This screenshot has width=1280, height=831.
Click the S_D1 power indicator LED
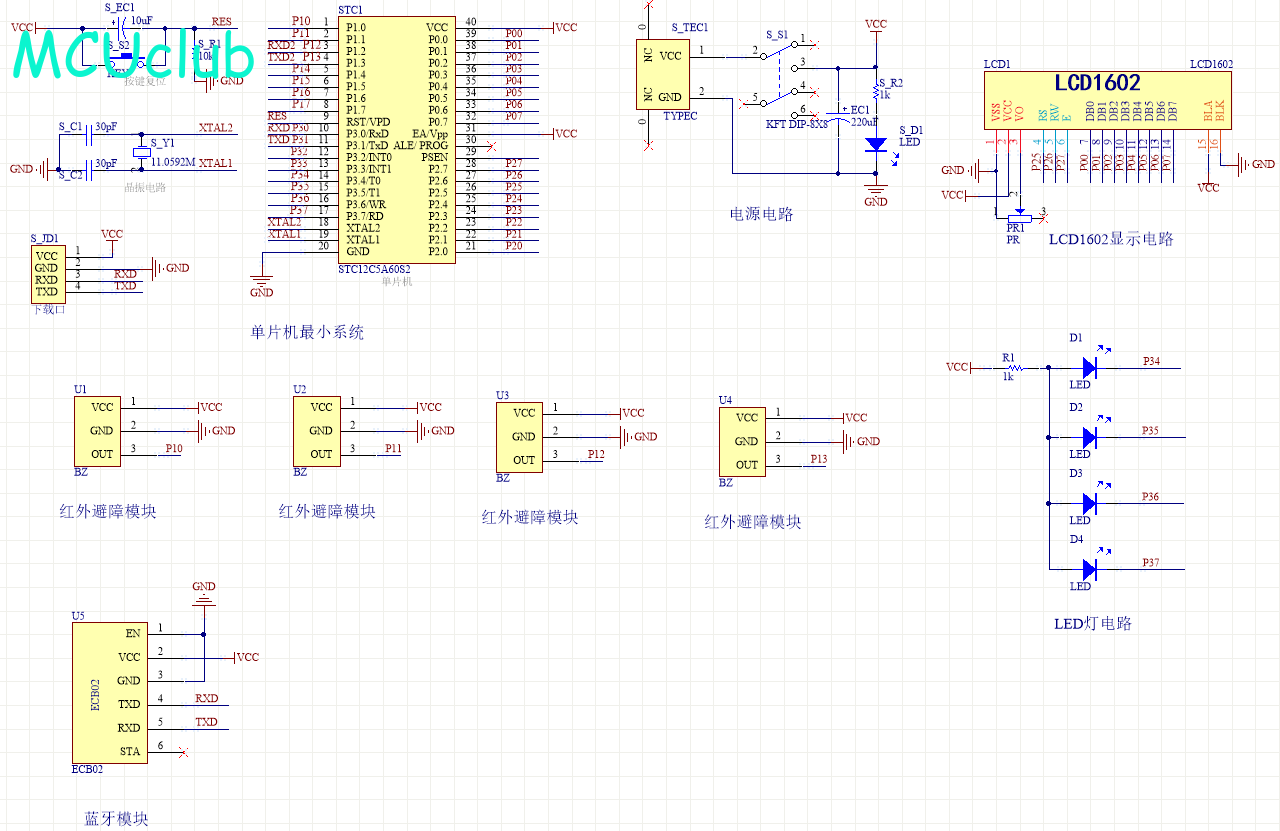tap(876, 145)
